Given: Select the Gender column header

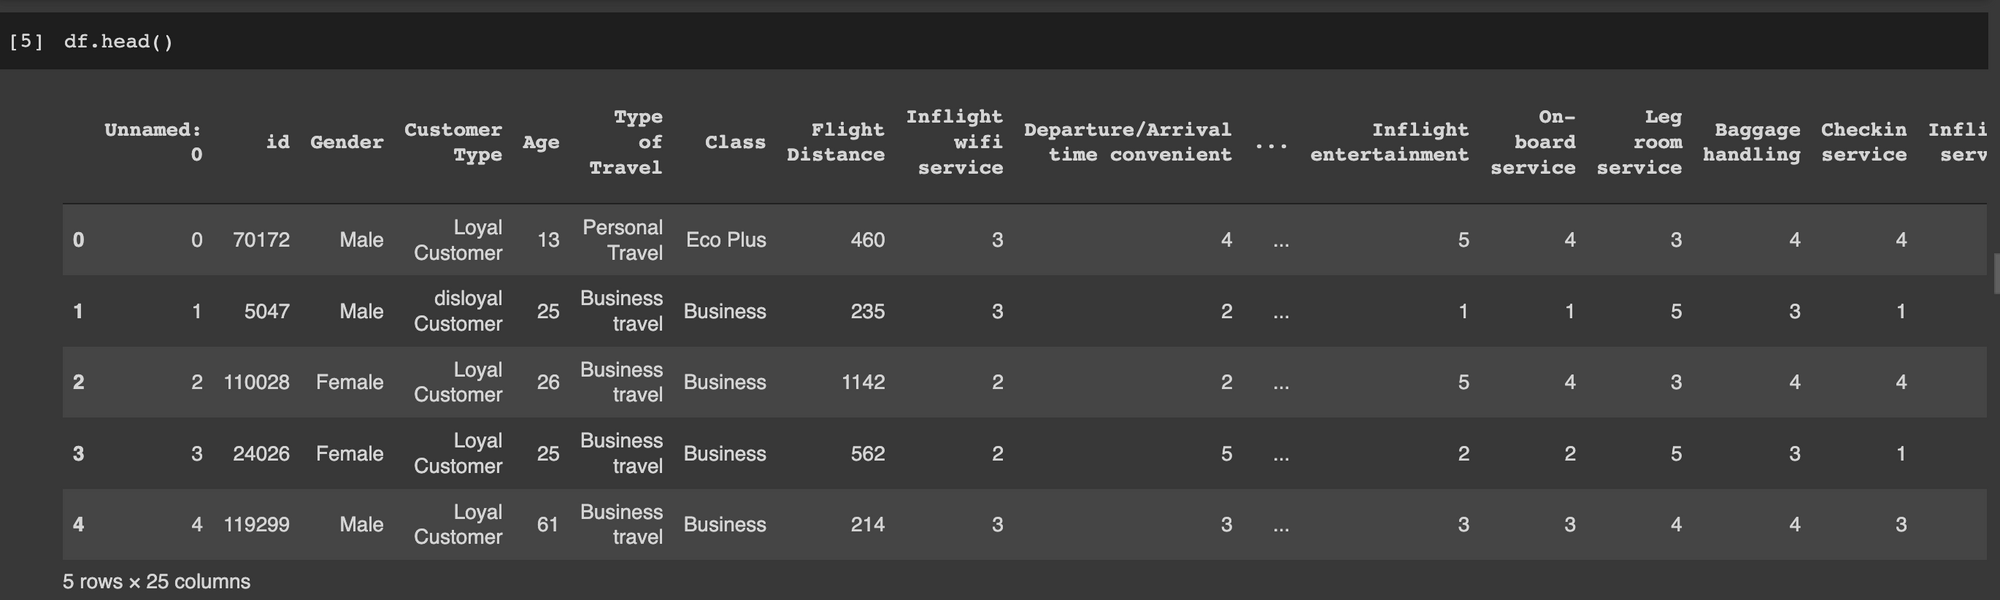Looking at the screenshot, I should pos(347,142).
